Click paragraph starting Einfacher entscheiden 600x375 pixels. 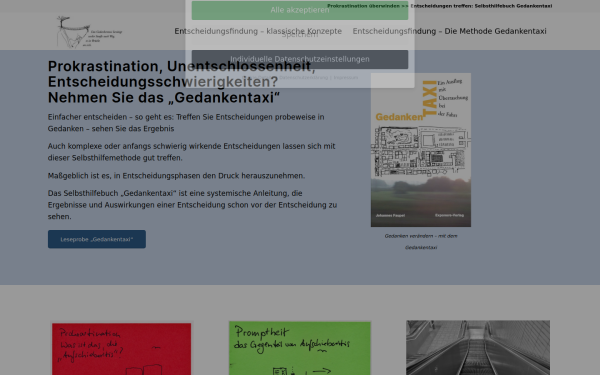186,123
